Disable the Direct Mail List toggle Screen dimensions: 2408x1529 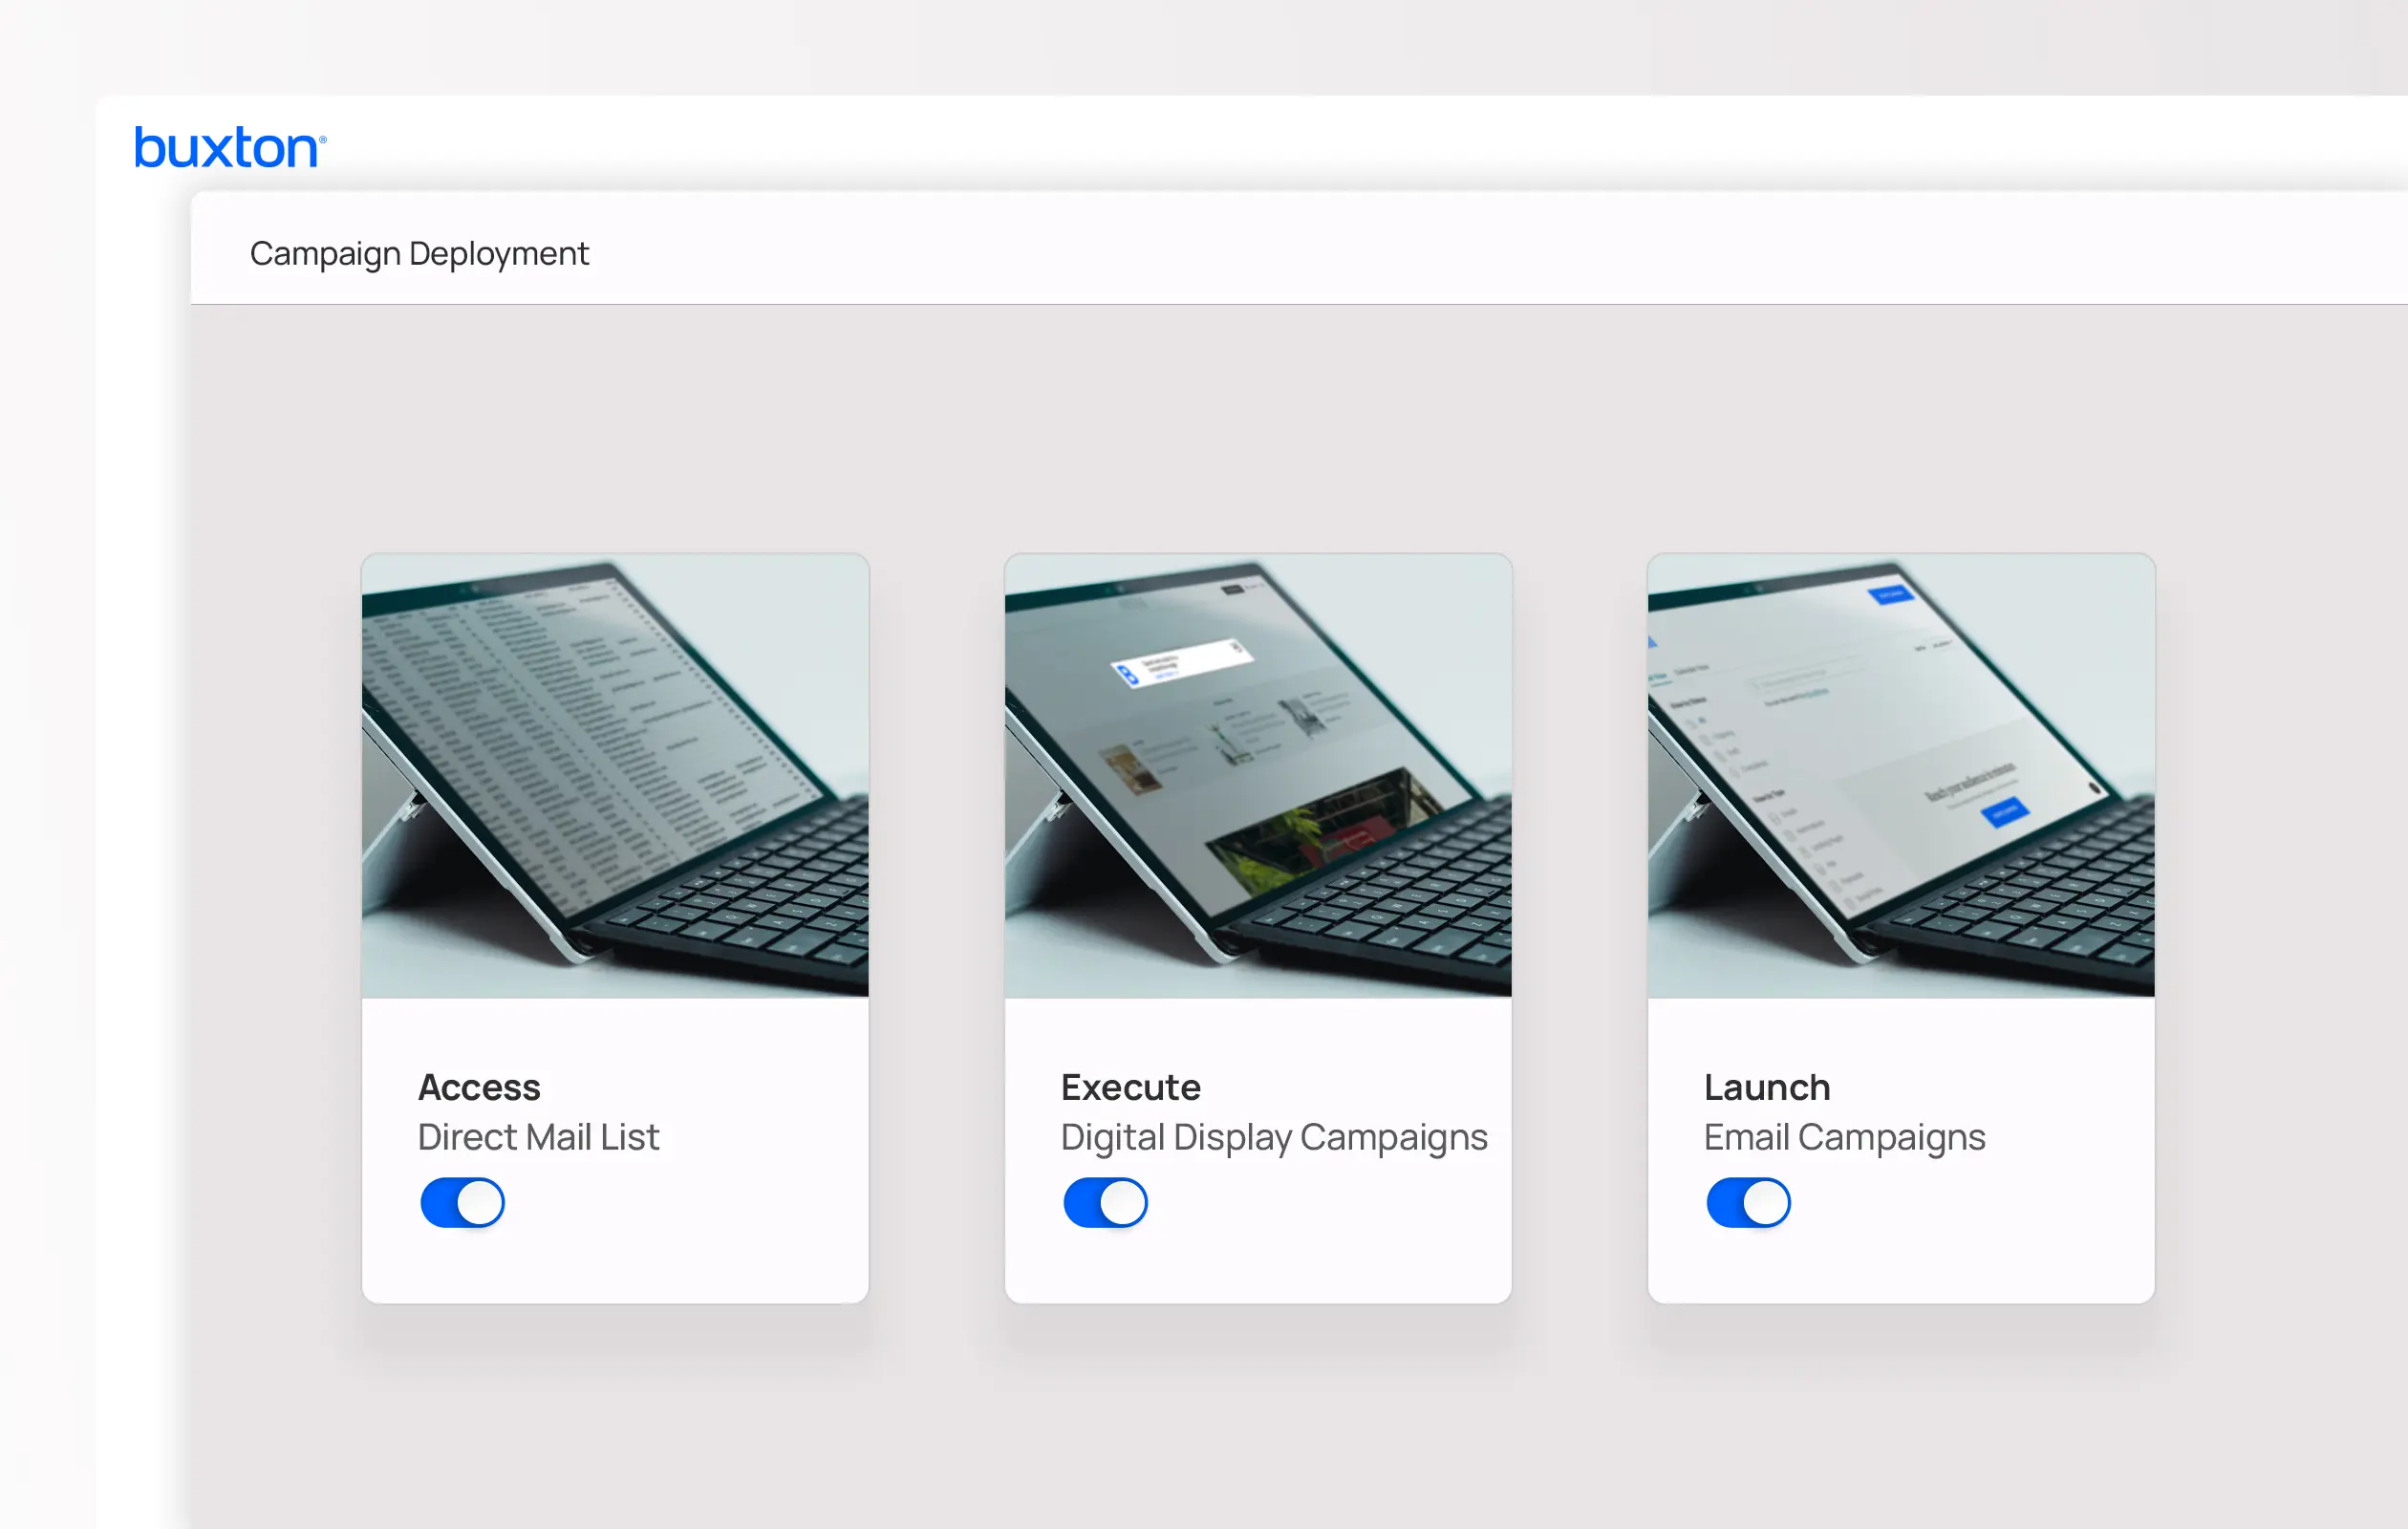[462, 1203]
